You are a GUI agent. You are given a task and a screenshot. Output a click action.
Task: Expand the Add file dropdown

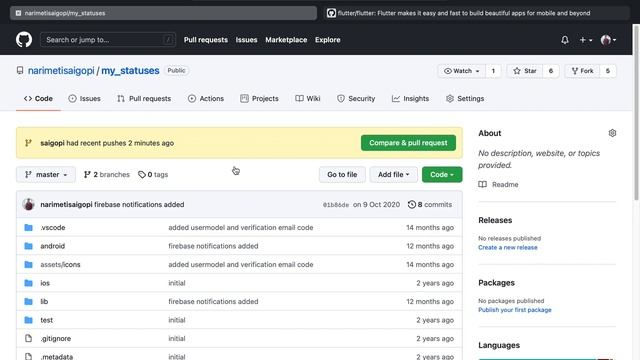click(393, 175)
